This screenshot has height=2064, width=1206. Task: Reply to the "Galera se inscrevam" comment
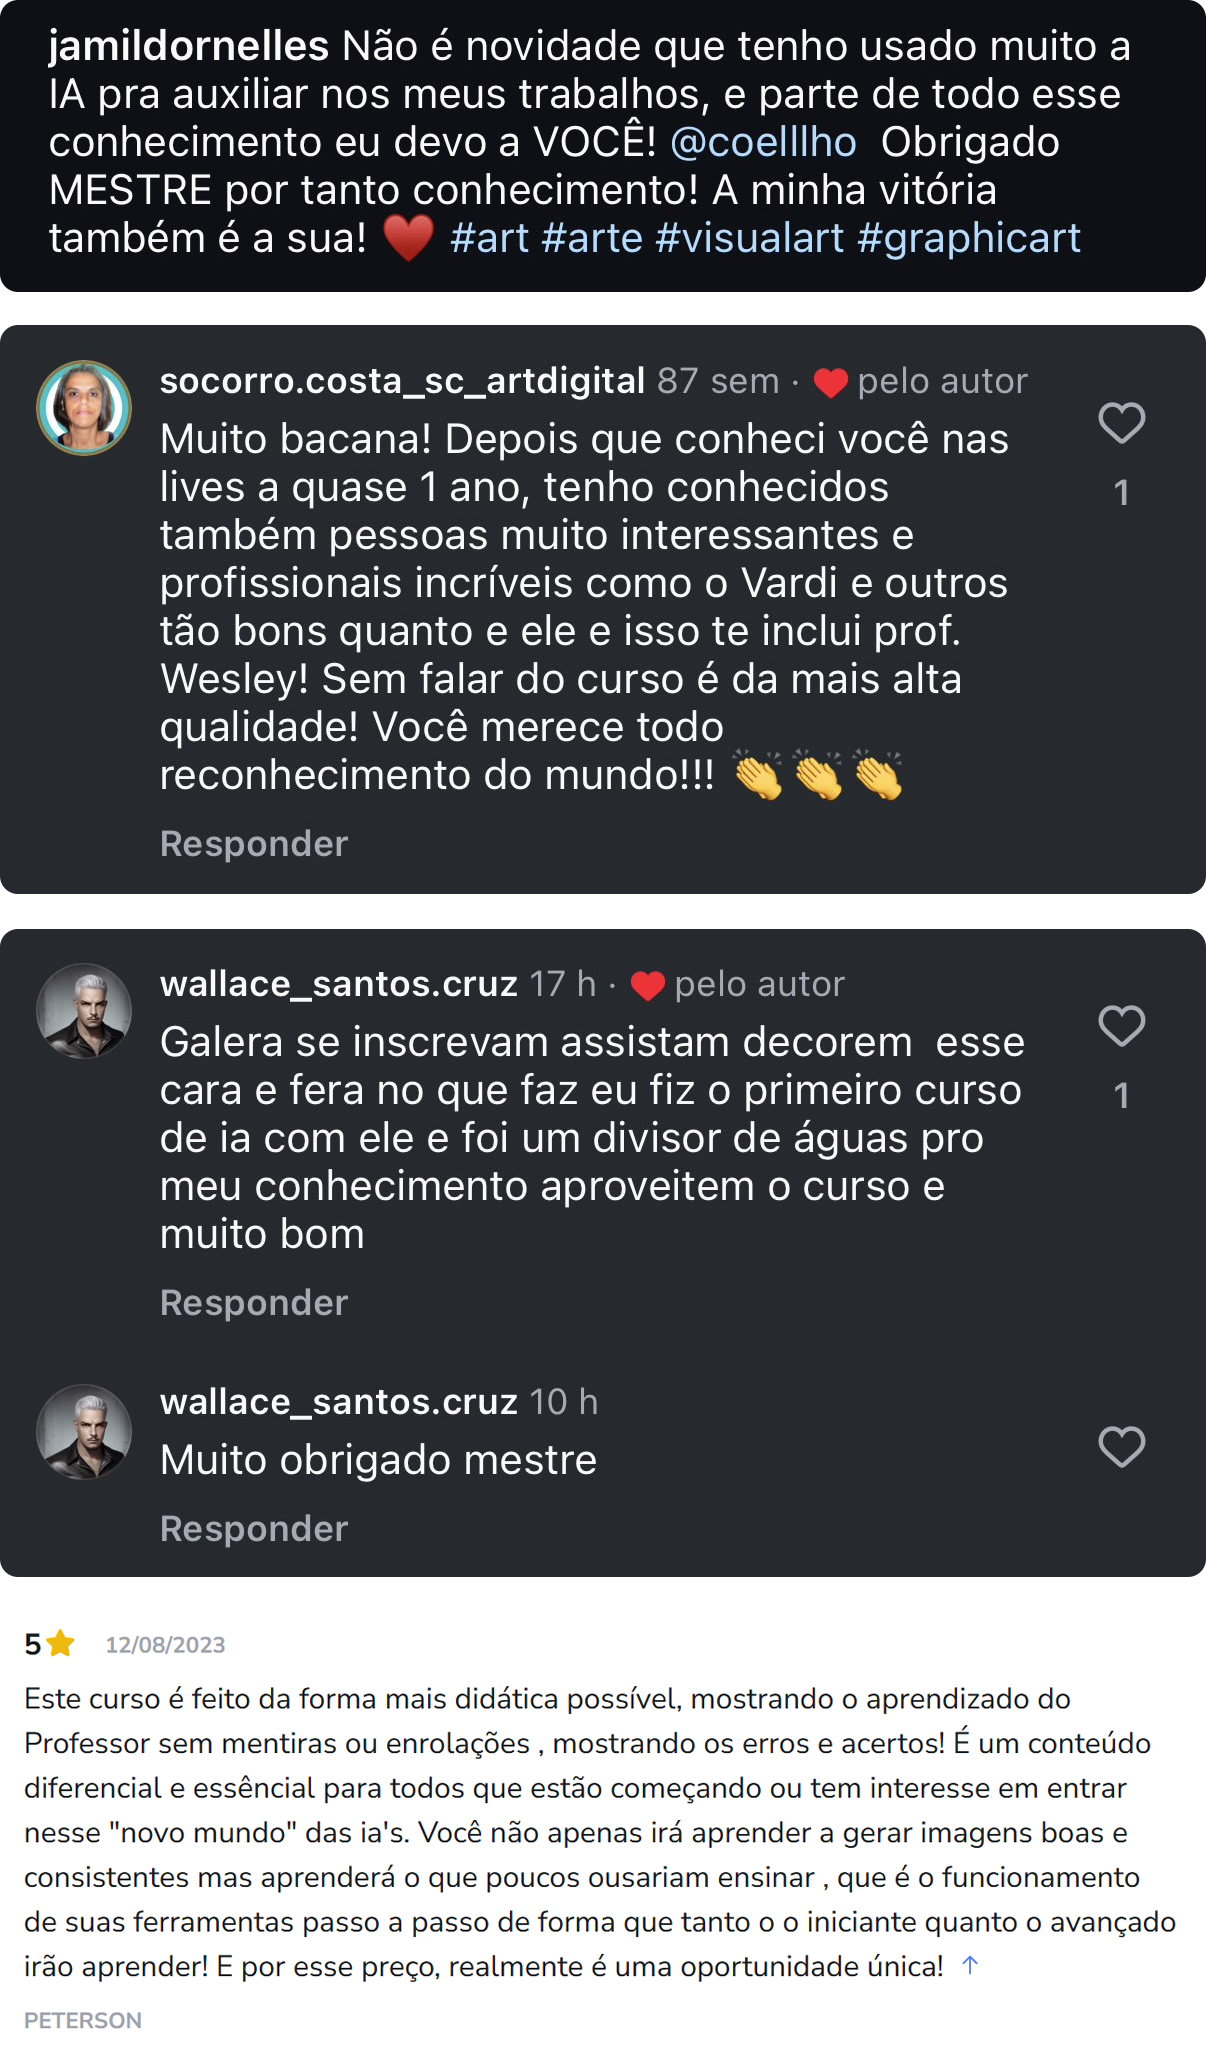click(254, 1303)
